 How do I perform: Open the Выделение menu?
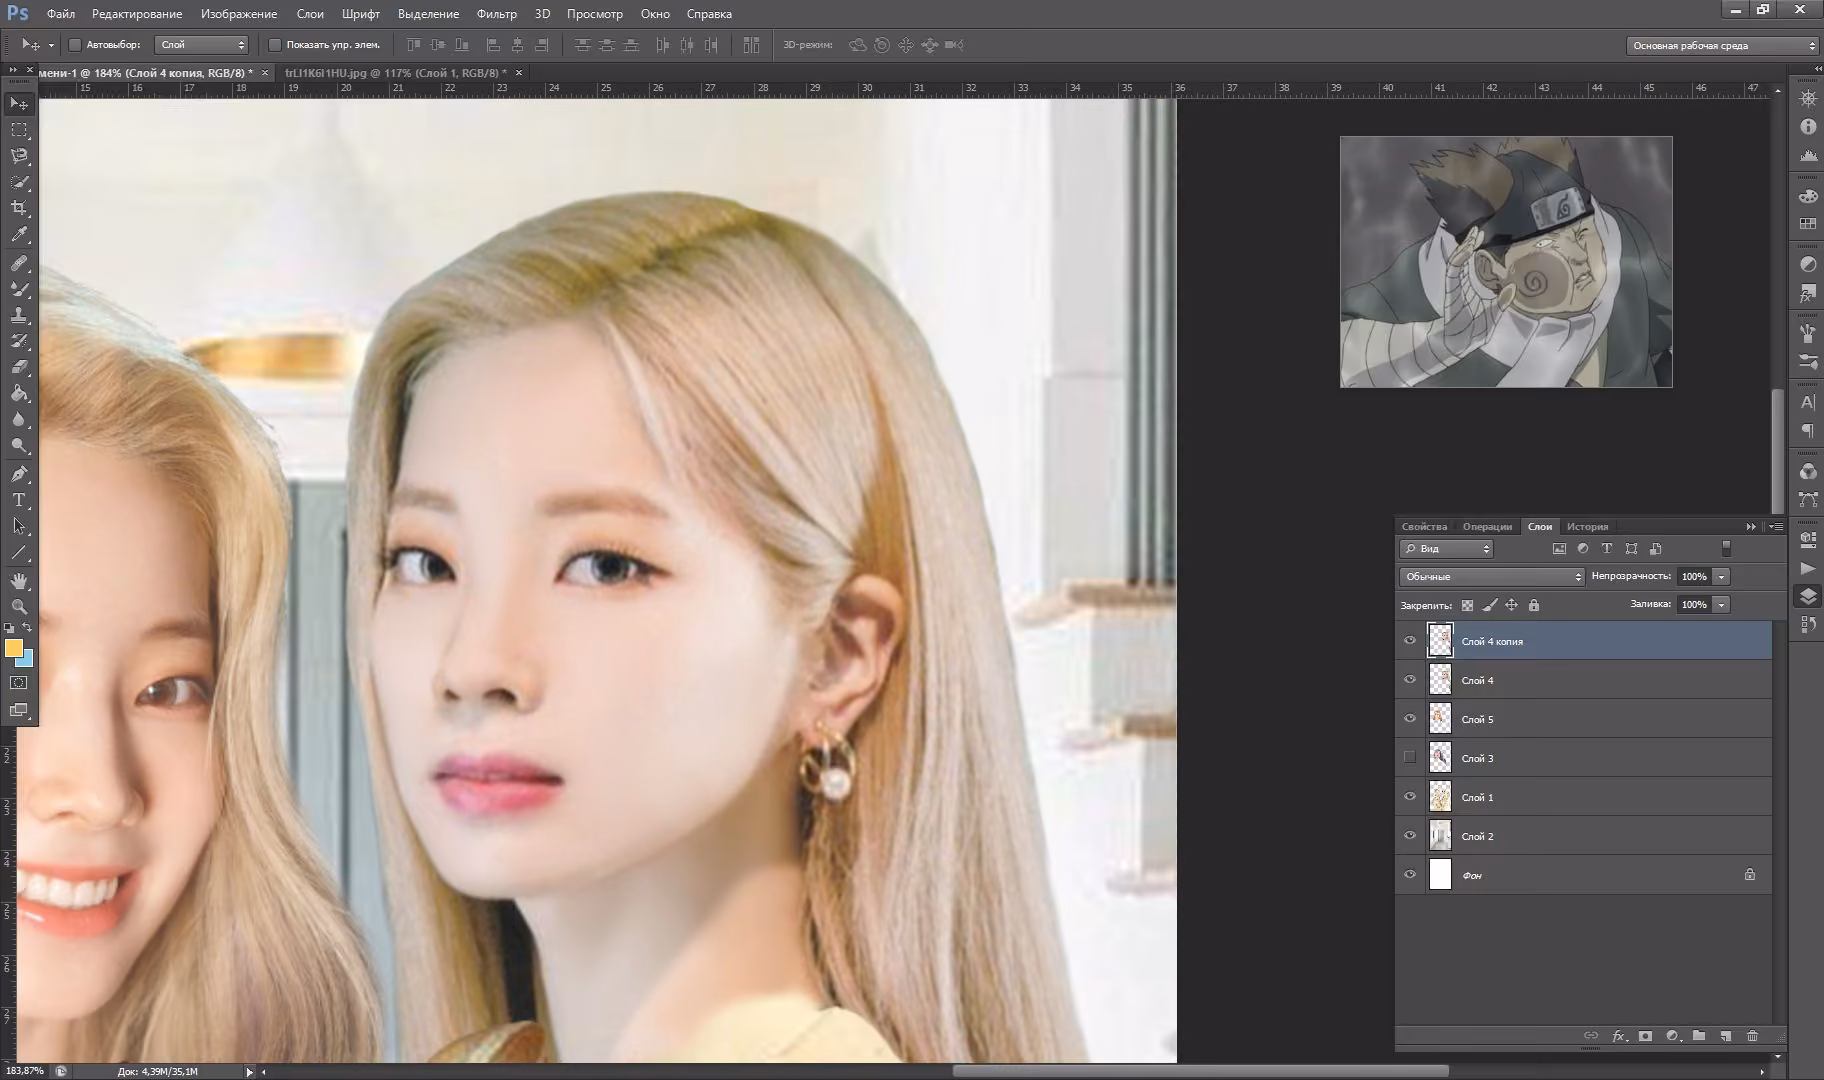tap(428, 14)
